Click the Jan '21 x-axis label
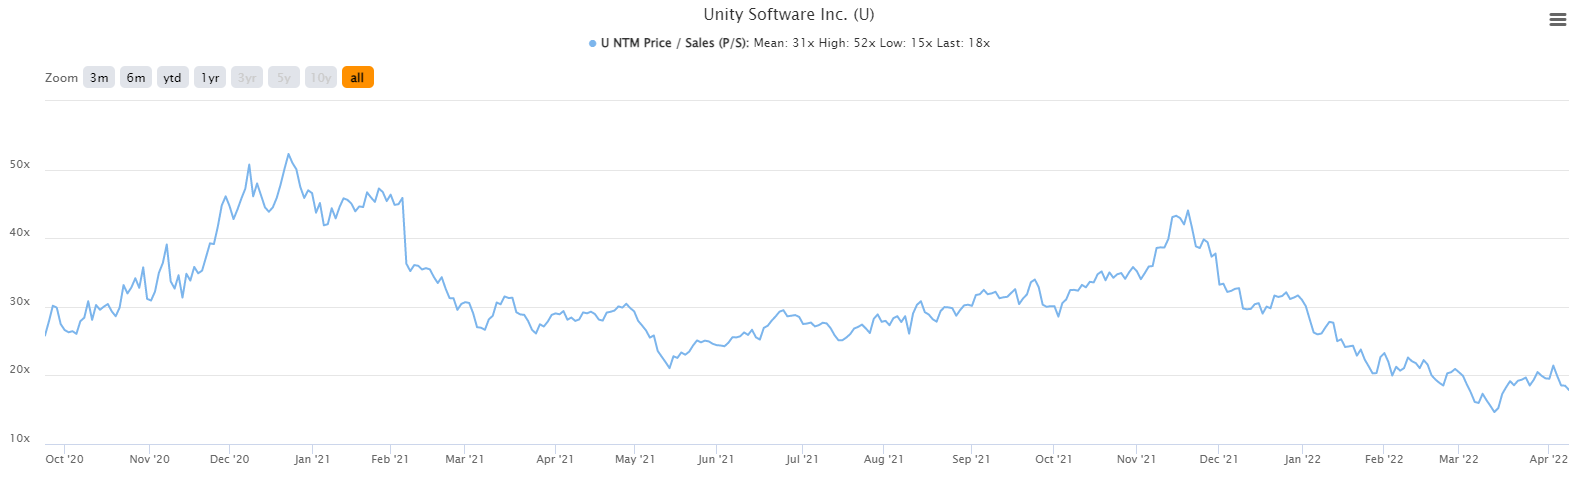Viewport: 1580px width, 478px height. (312, 459)
